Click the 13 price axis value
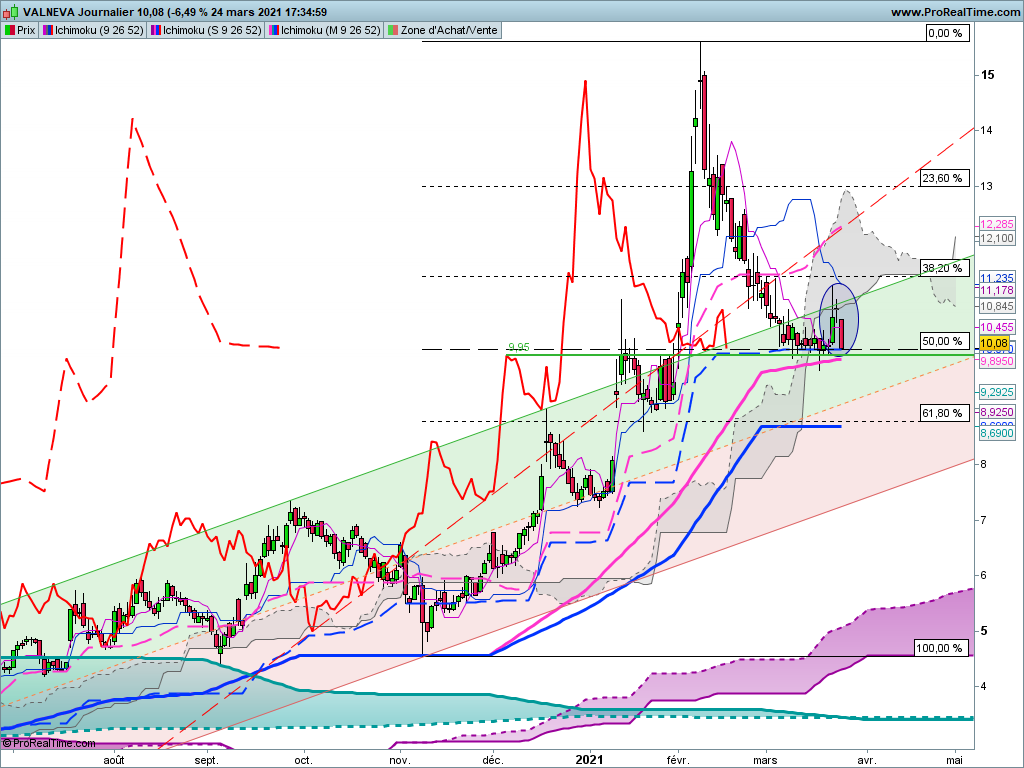 tap(986, 186)
